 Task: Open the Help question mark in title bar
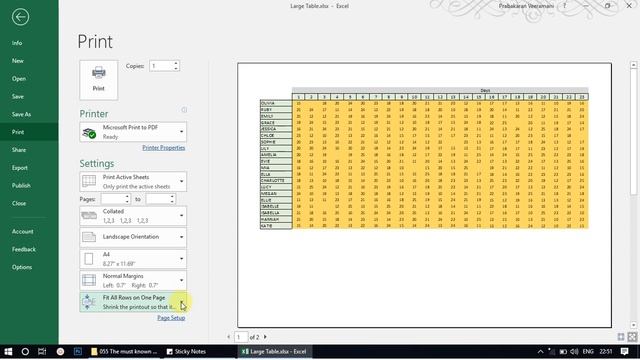point(565,6)
